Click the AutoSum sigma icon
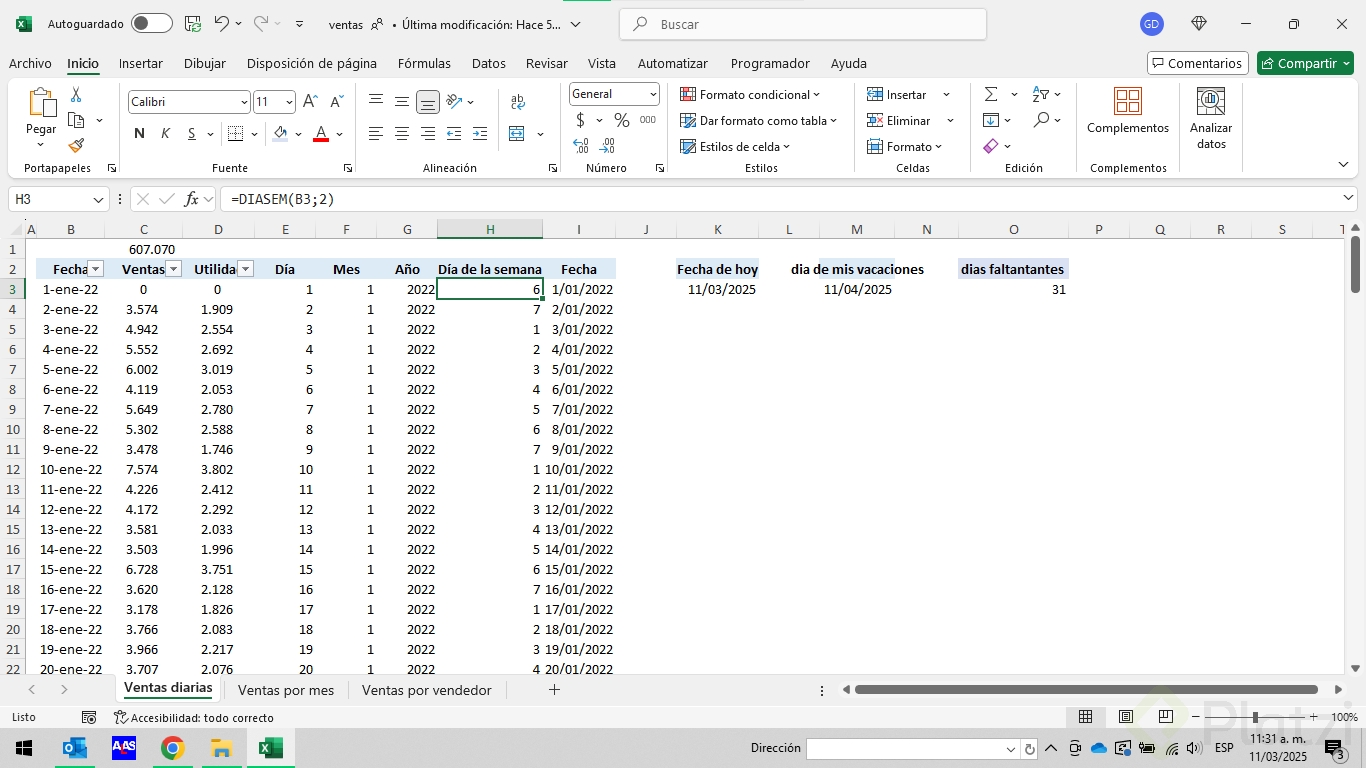Image resolution: width=1366 pixels, height=768 pixels. point(991,94)
